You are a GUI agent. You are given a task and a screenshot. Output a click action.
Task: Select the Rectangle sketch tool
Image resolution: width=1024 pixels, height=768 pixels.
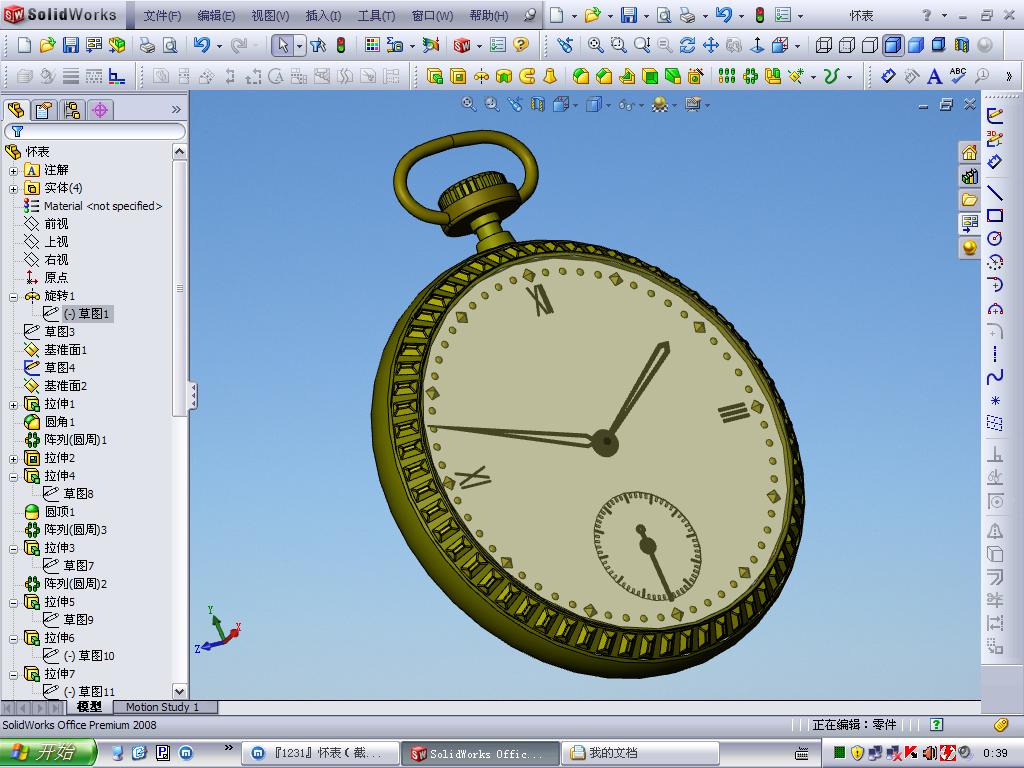(995, 216)
